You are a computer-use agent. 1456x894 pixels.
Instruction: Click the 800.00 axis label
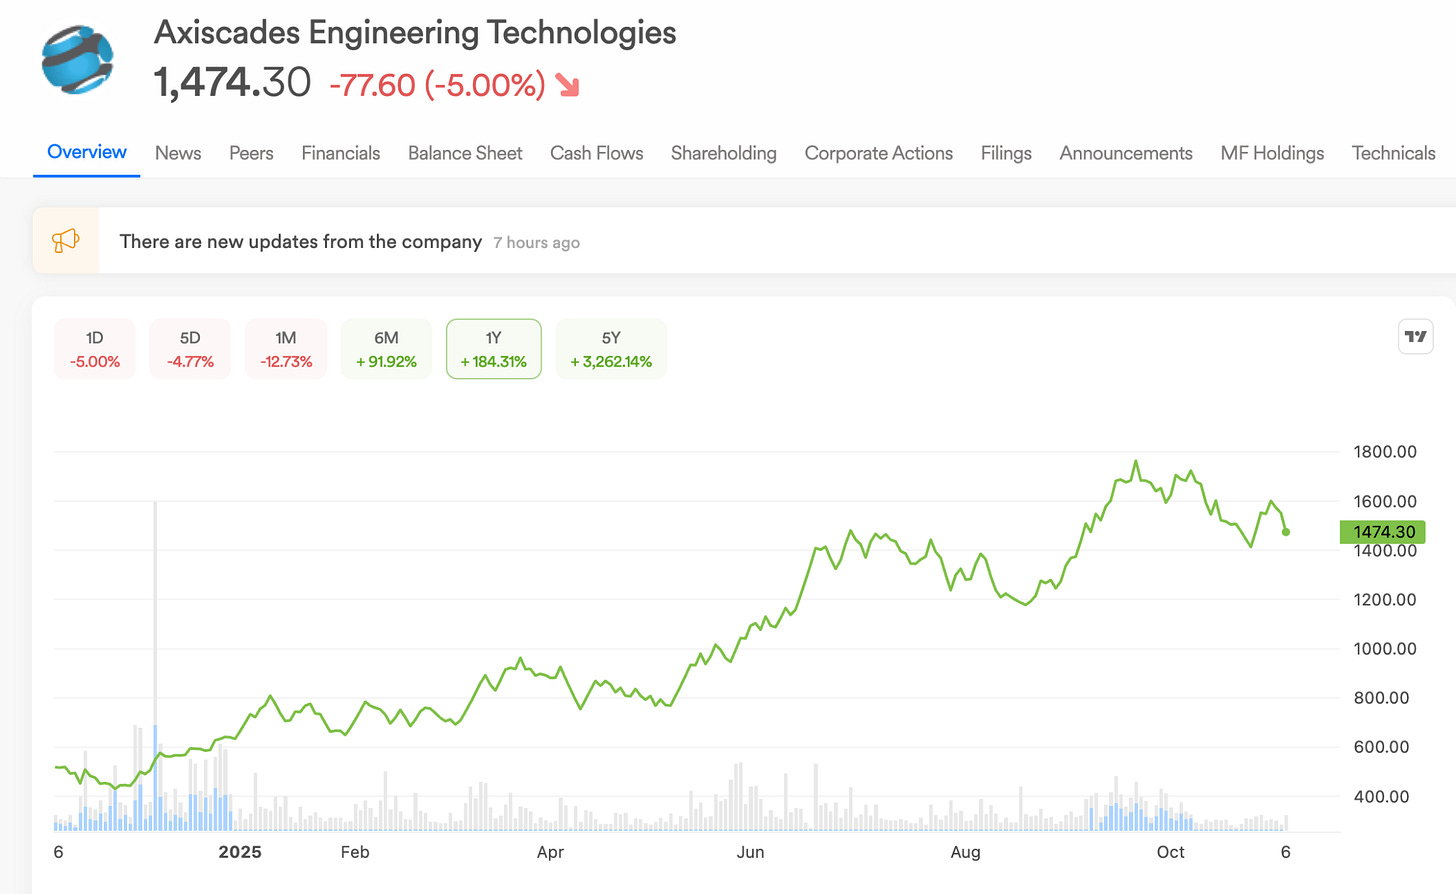(1381, 698)
